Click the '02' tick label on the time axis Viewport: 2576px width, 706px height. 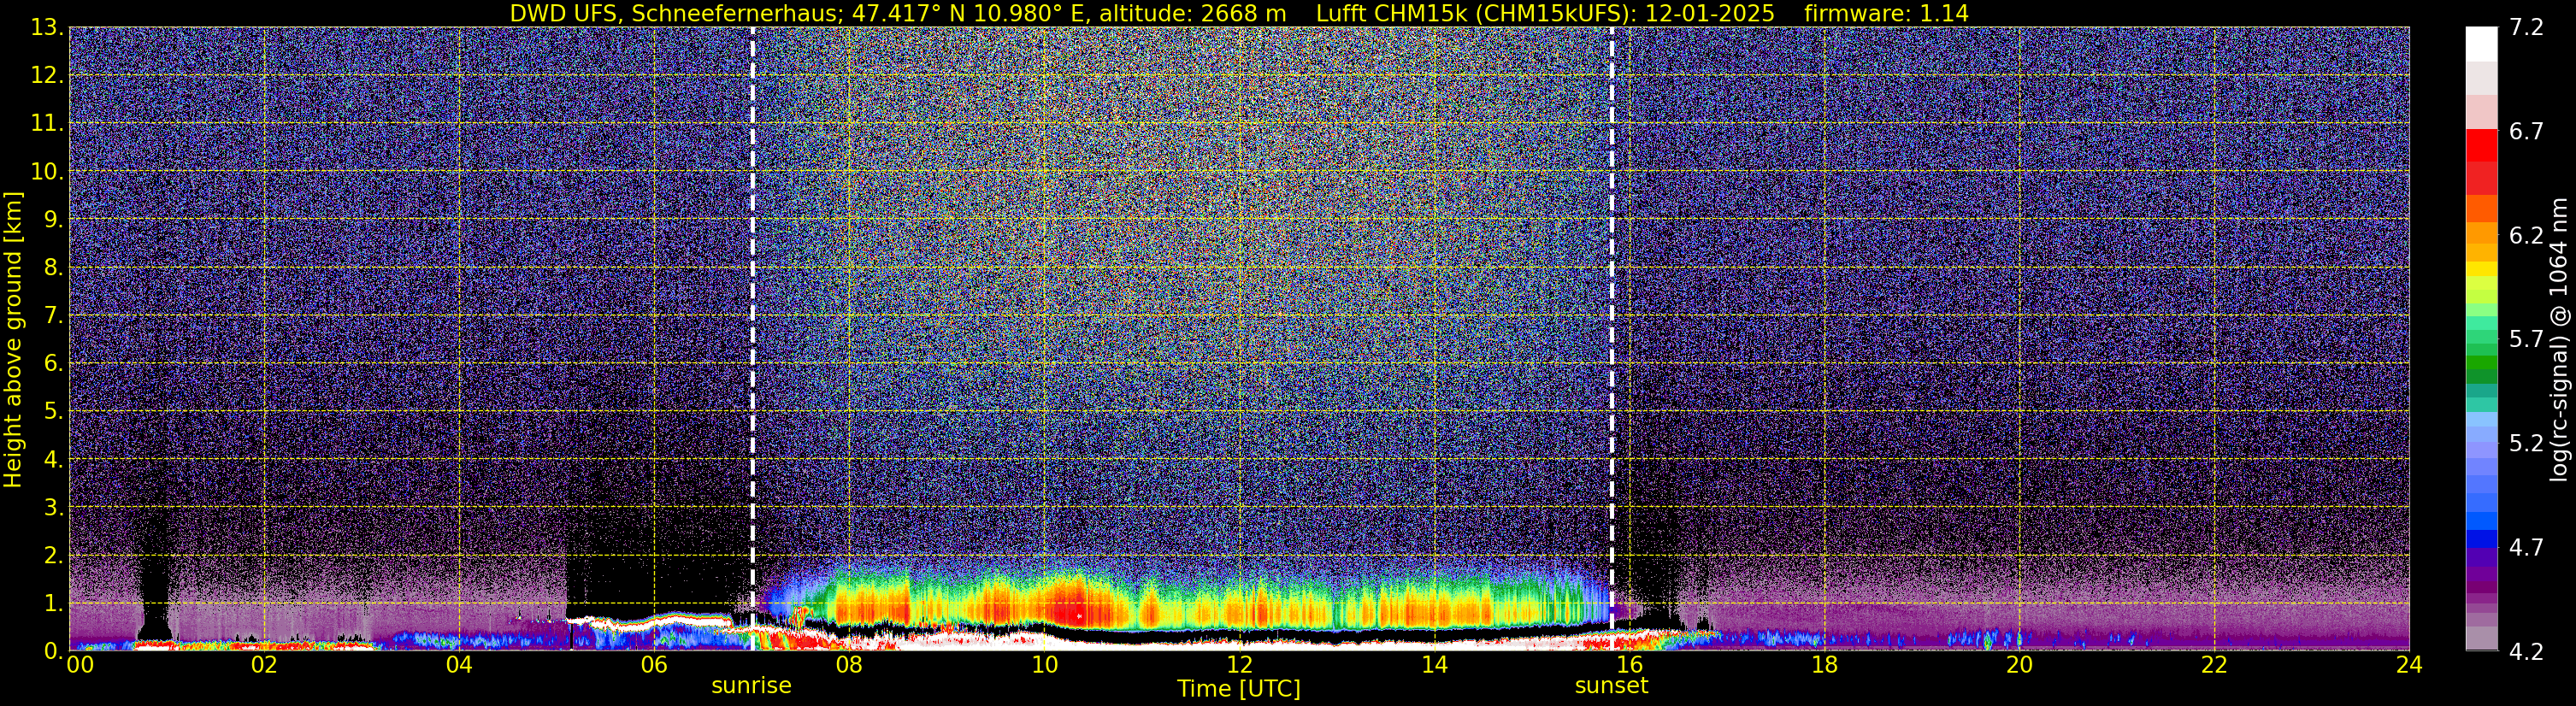tap(264, 665)
